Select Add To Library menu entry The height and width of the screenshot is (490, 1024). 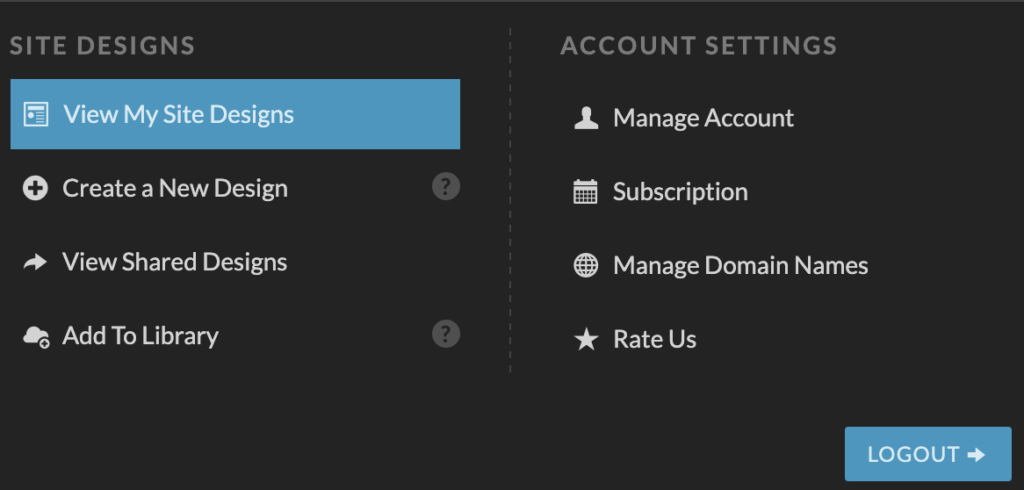pyautogui.click(x=235, y=336)
